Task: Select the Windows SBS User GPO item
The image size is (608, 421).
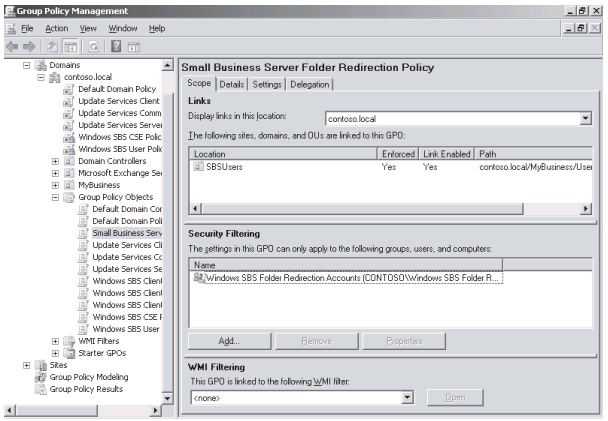Action: 126,329
